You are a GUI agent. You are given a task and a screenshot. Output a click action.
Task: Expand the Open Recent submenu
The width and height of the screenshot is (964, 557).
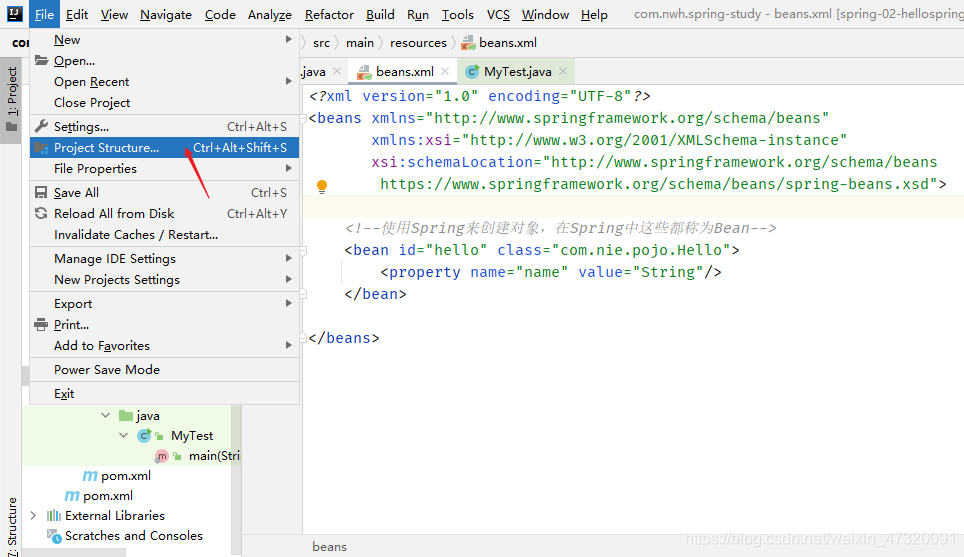click(x=288, y=81)
